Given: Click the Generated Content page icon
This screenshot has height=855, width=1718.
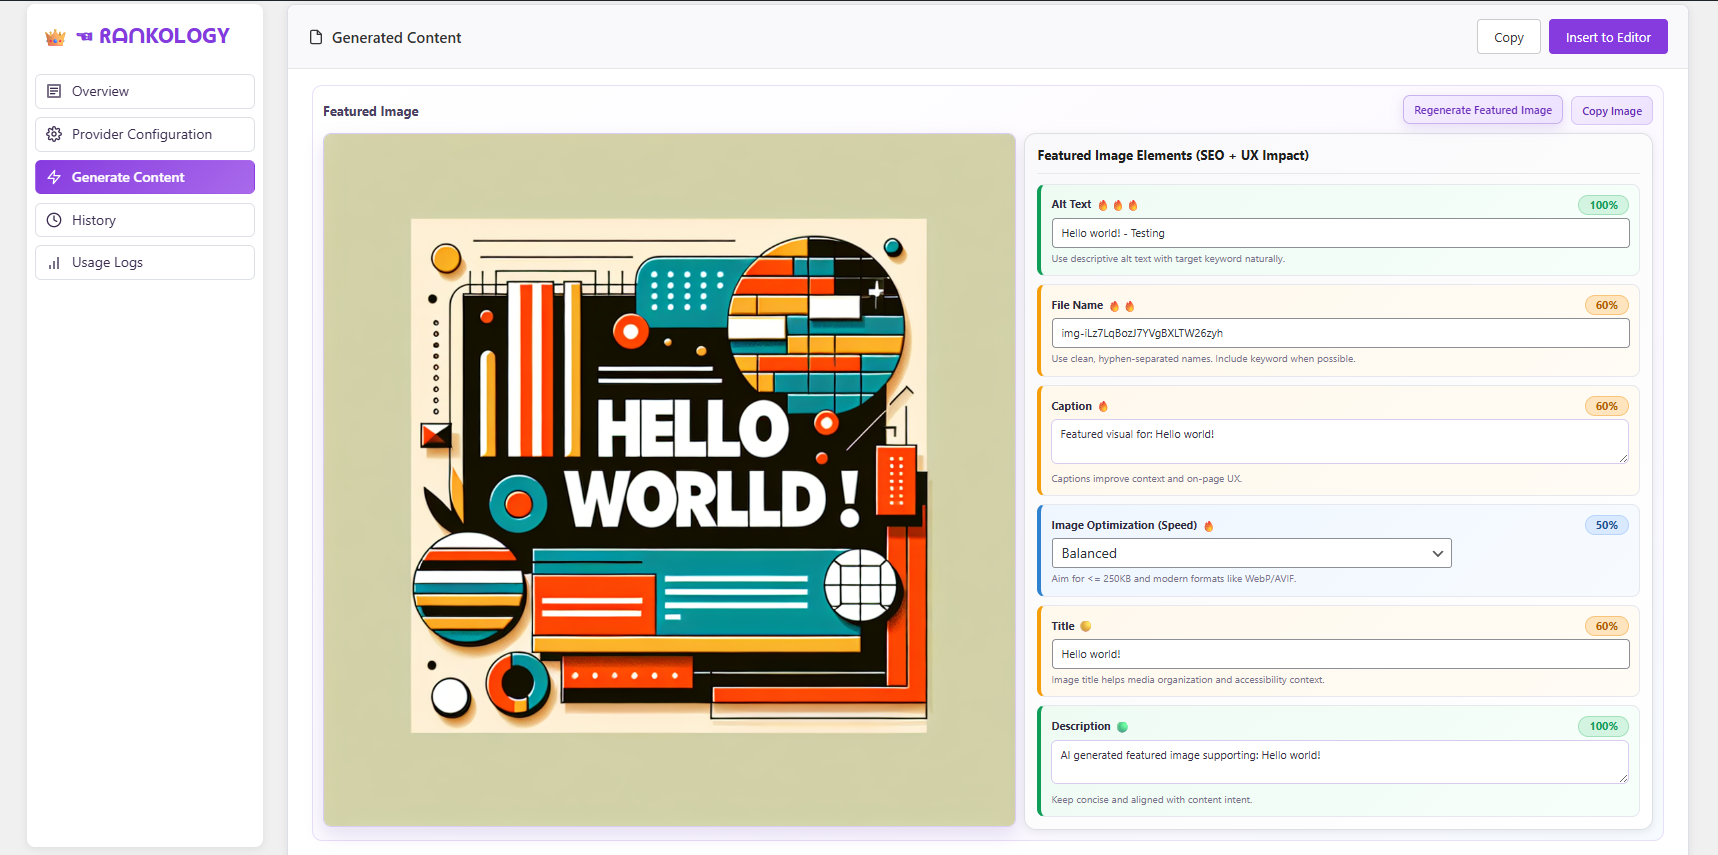Looking at the screenshot, I should tap(316, 38).
